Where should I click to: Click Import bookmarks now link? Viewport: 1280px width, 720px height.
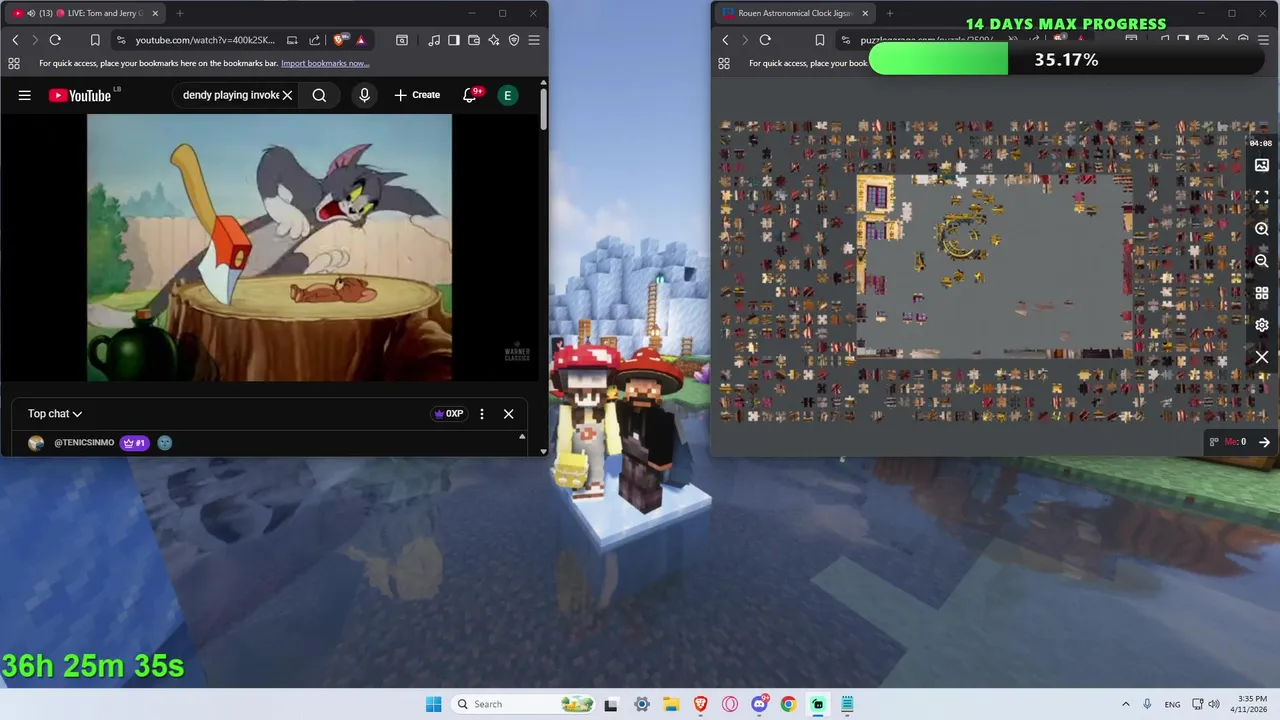coord(325,63)
